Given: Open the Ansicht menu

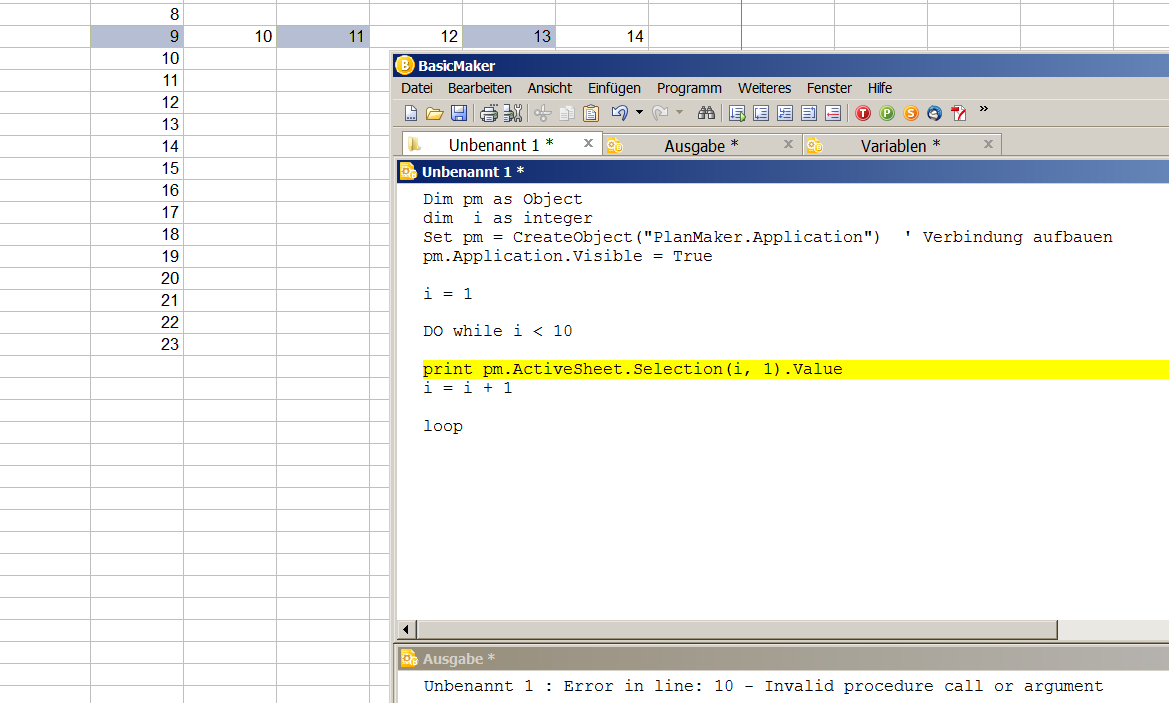Looking at the screenshot, I should pyautogui.click(x=549, y=88).
